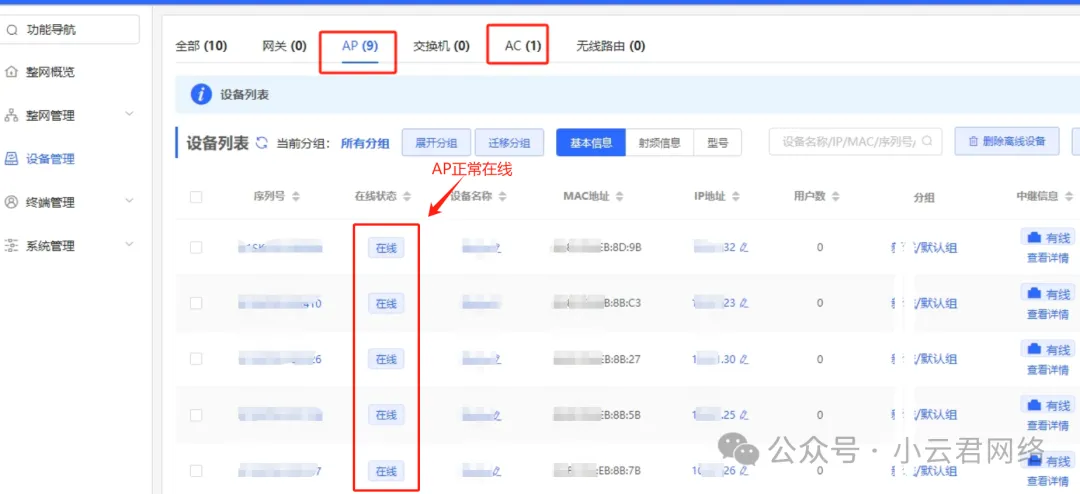This screenshot has height=494, width=1080.
Task: Sort devices by 用户数 sort icon
Action: click(838, 197)
